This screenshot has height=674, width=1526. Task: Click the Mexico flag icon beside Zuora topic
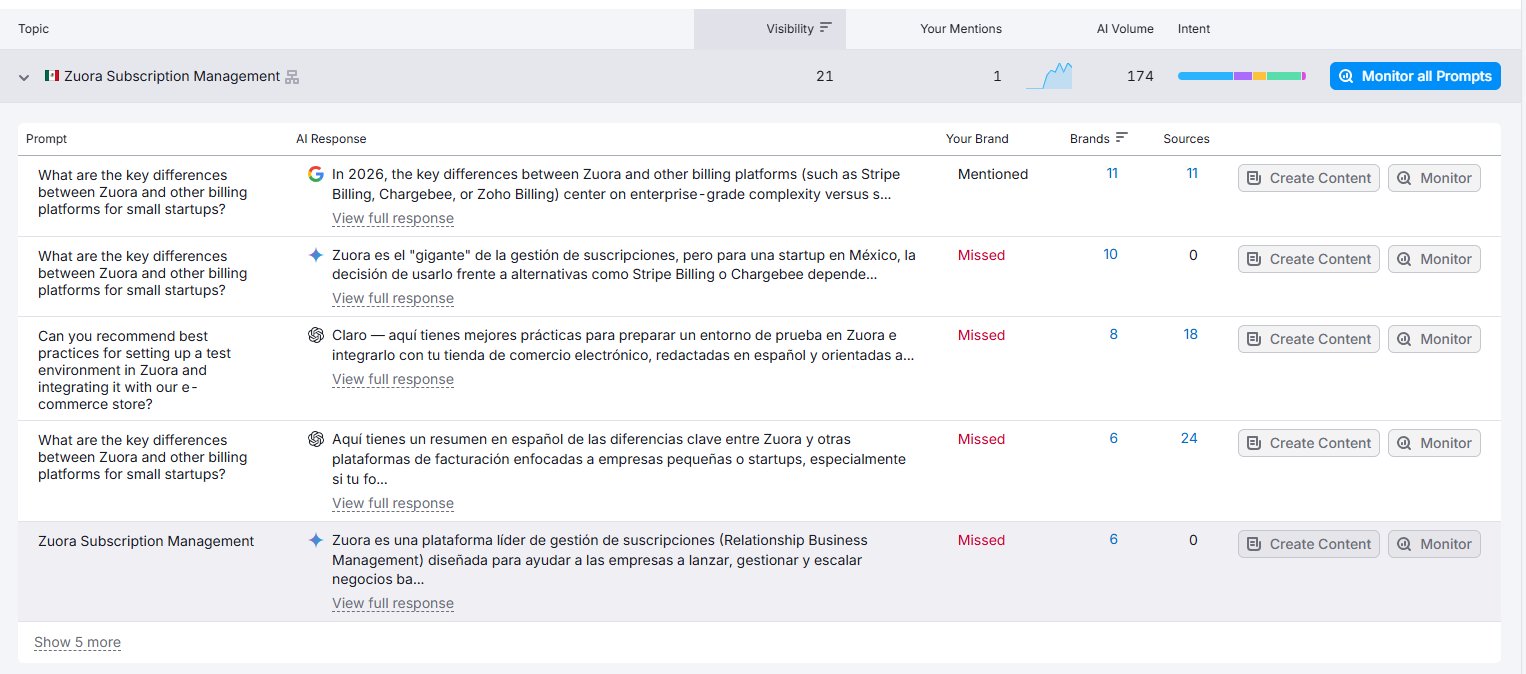click(52, 76)
